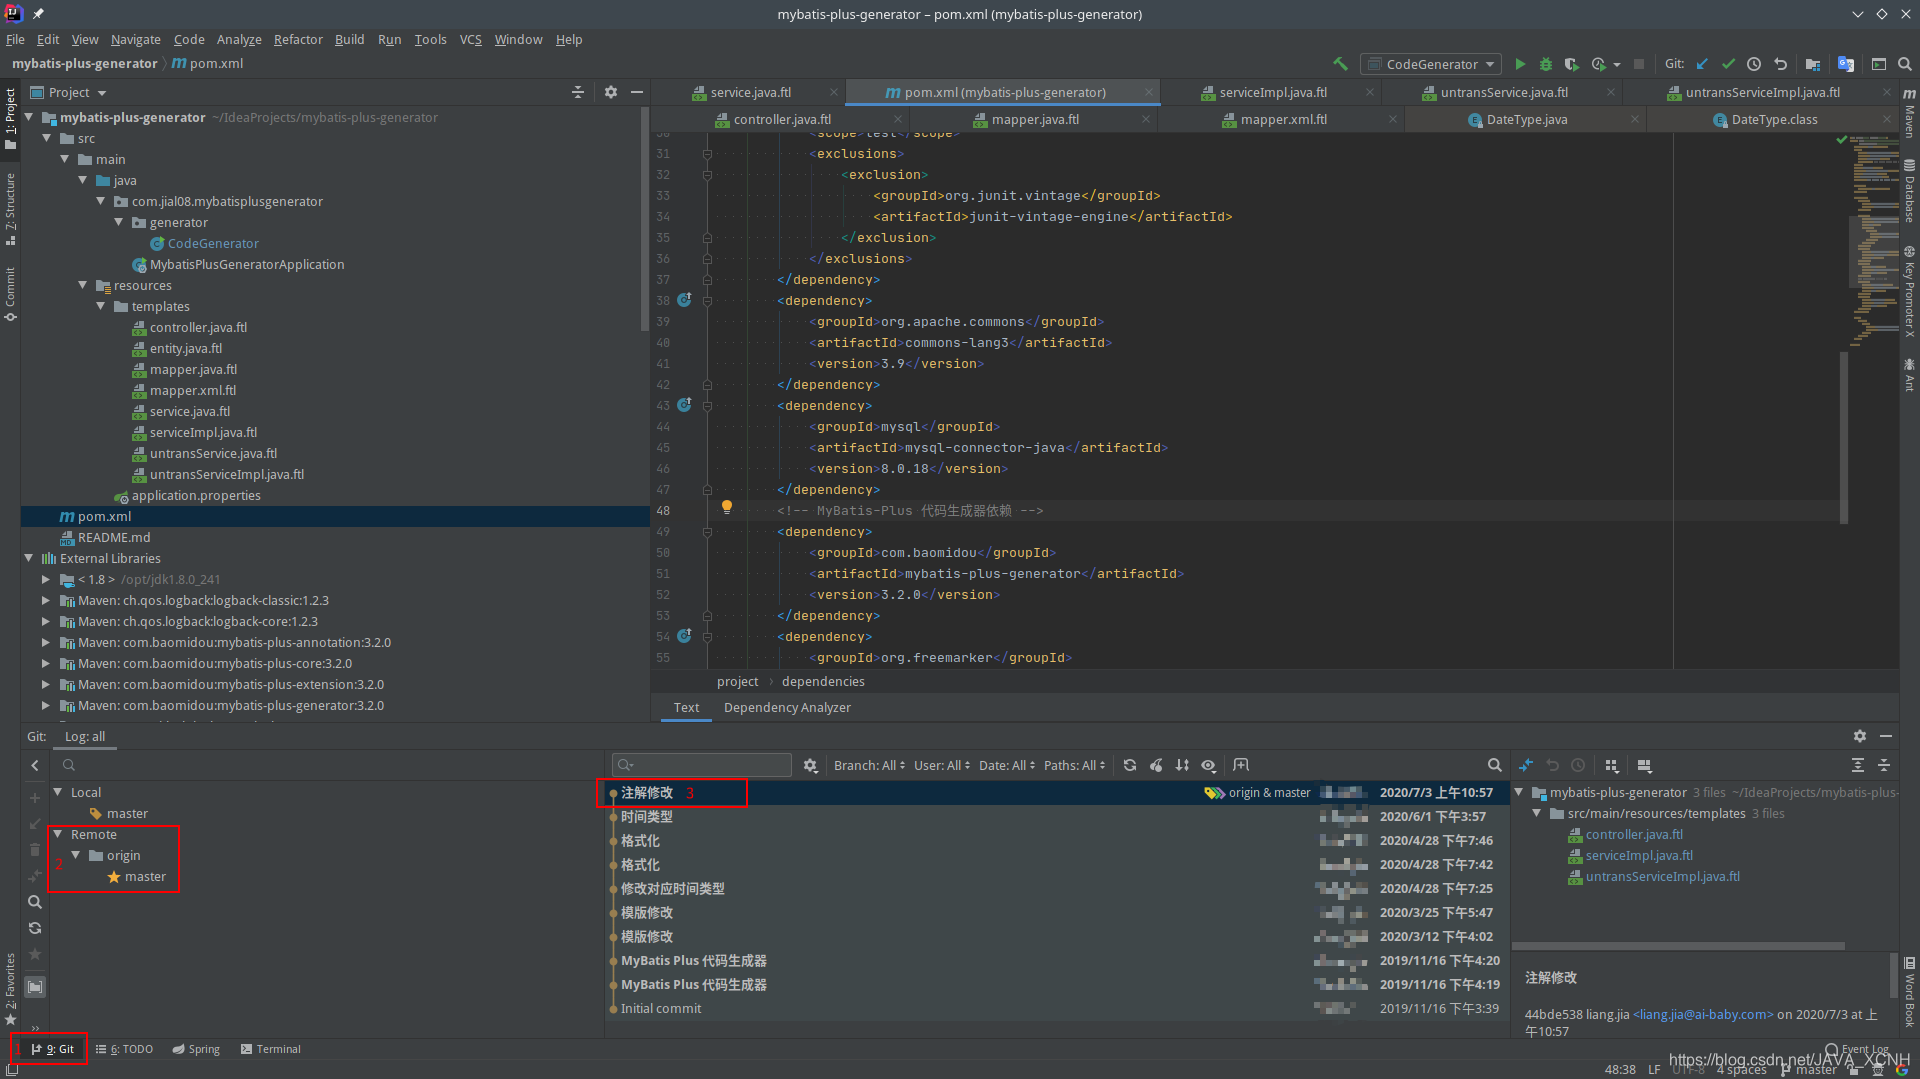Run with coverage via the shield icon
The width and height of the screenshot is (1920, 1079).
coord(1572,64)
